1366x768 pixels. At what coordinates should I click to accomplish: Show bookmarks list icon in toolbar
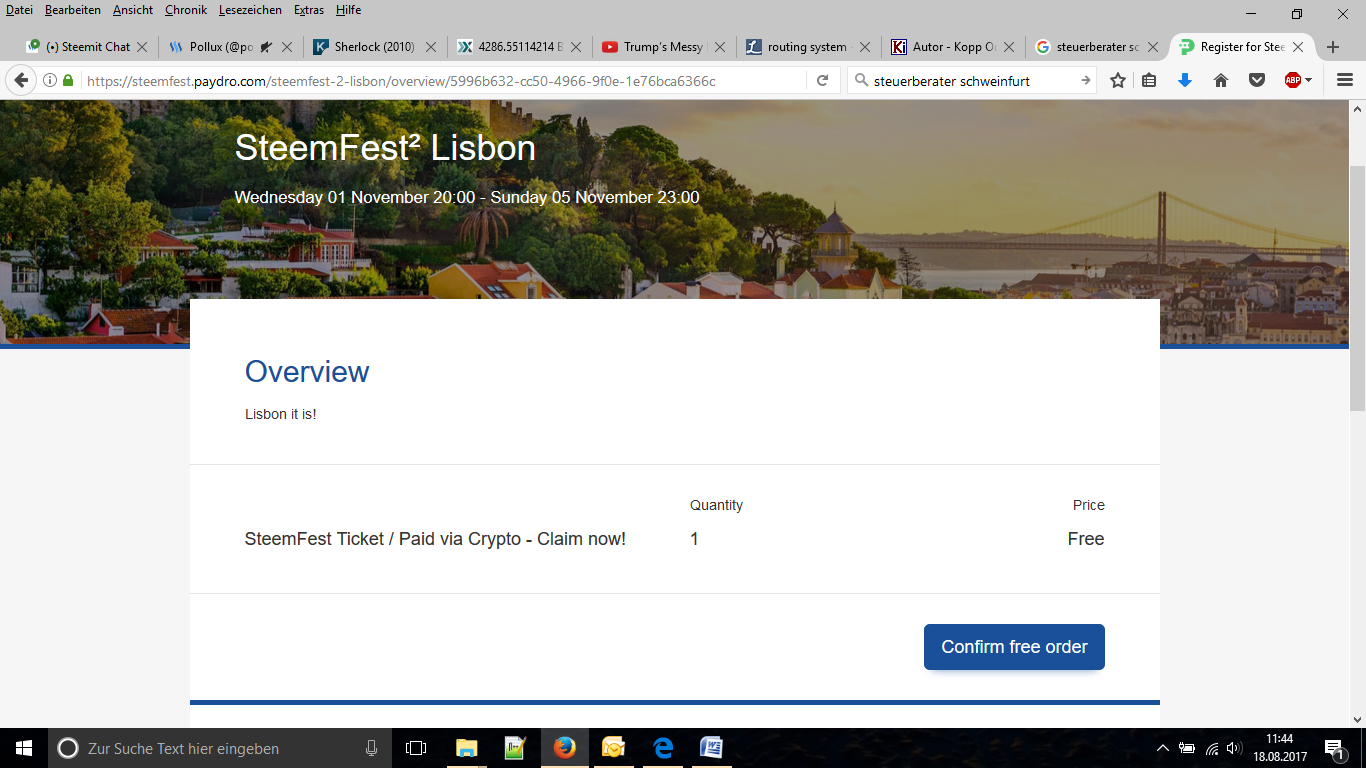pyautogui.click(x=1149, y=81)
